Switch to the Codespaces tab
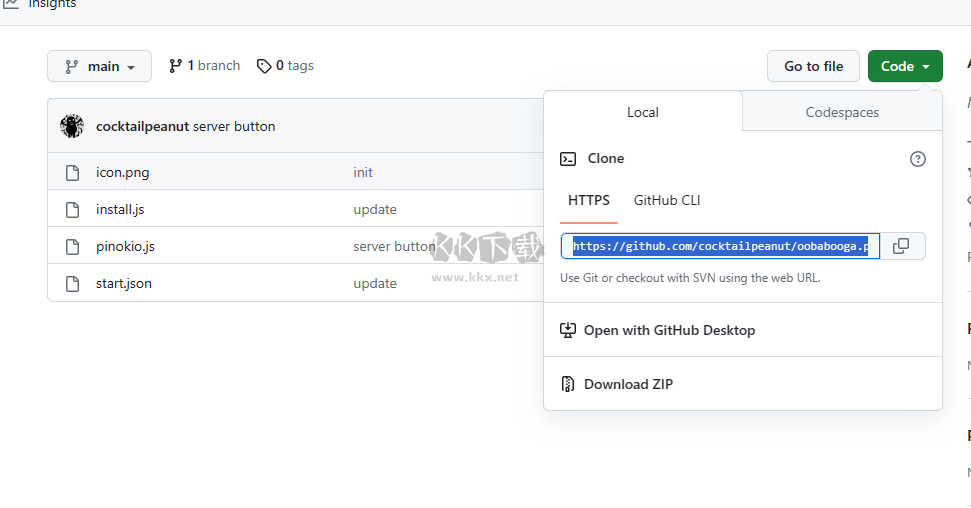Viewport: 971px width, 508px height. click(842, 112)
